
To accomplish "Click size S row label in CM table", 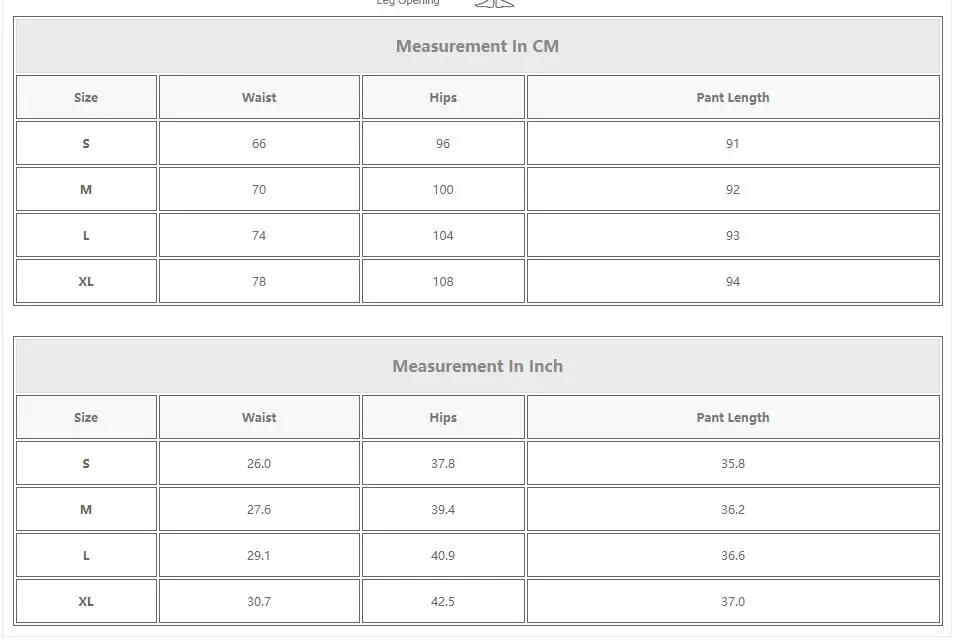I will tap(86, 143).
